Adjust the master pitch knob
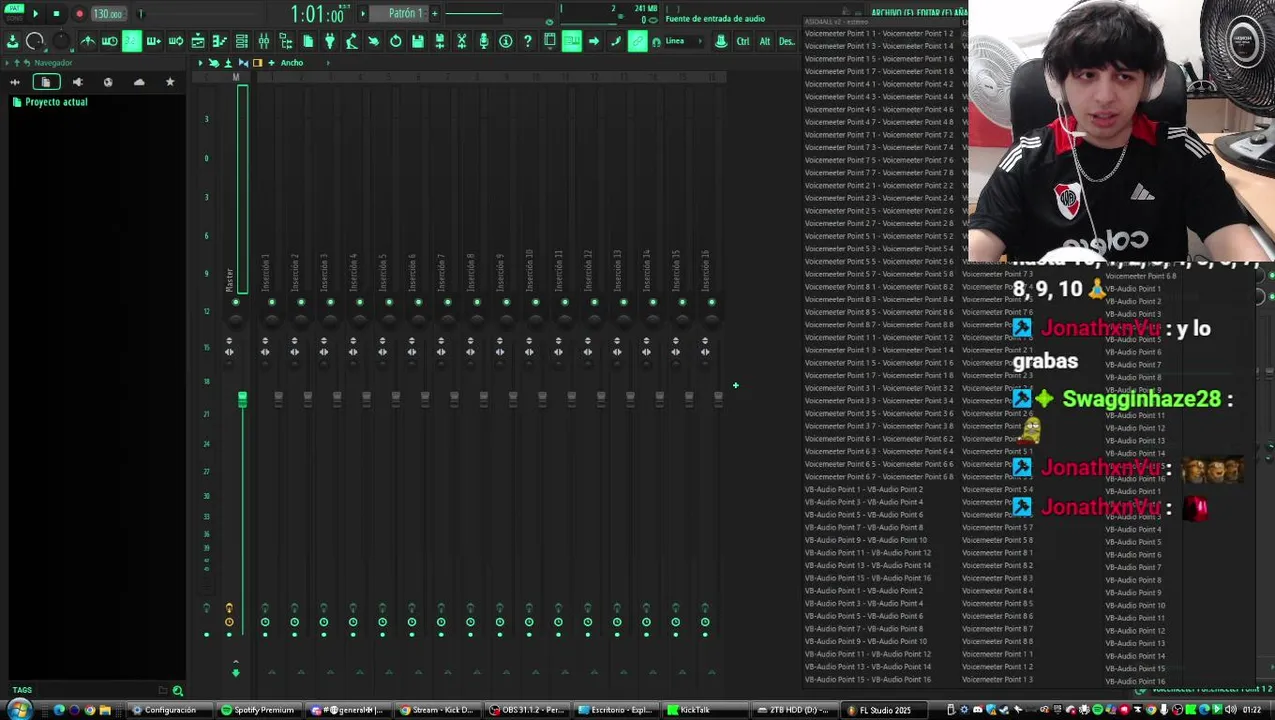The image size is (1275, 720). [62, 41]
